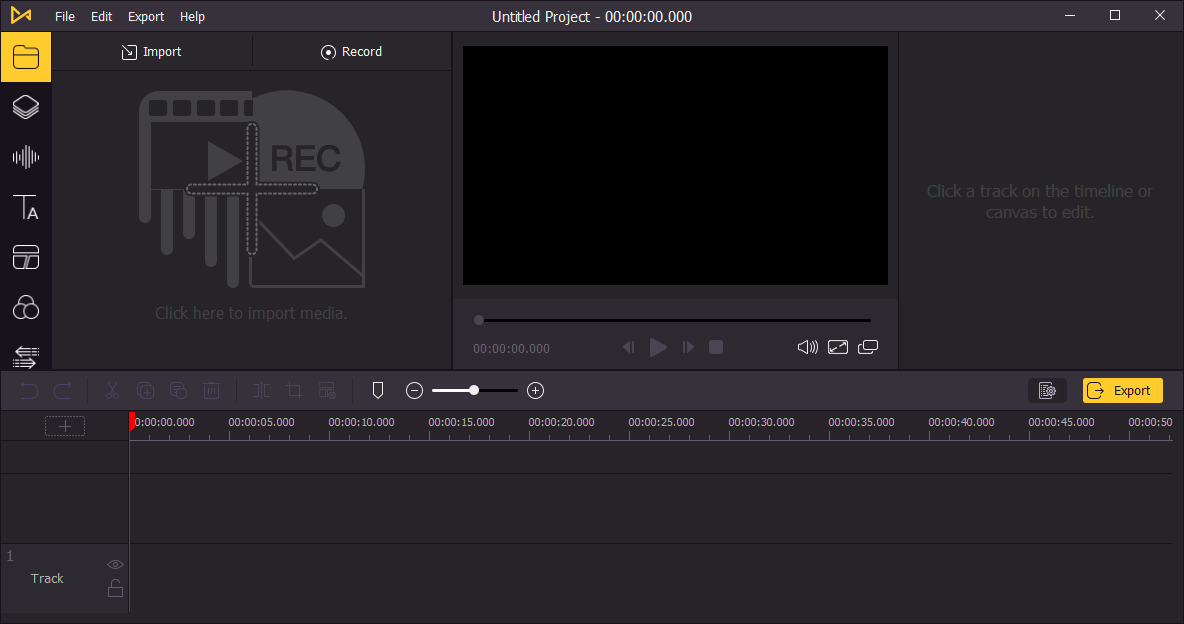Open the Elements panel in the sidebar
This screenshot has height=624, width=1184.
tap(26, 107)
